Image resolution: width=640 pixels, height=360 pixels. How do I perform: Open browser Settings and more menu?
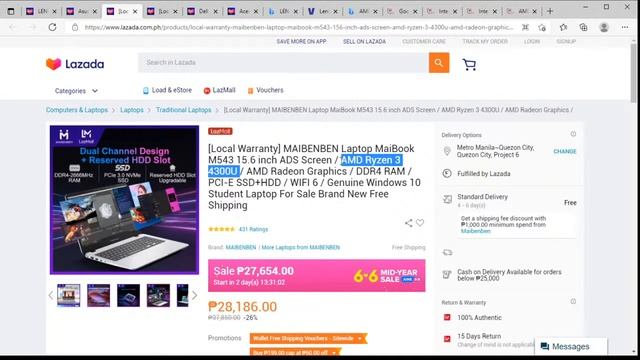click(x=625, y=27)
